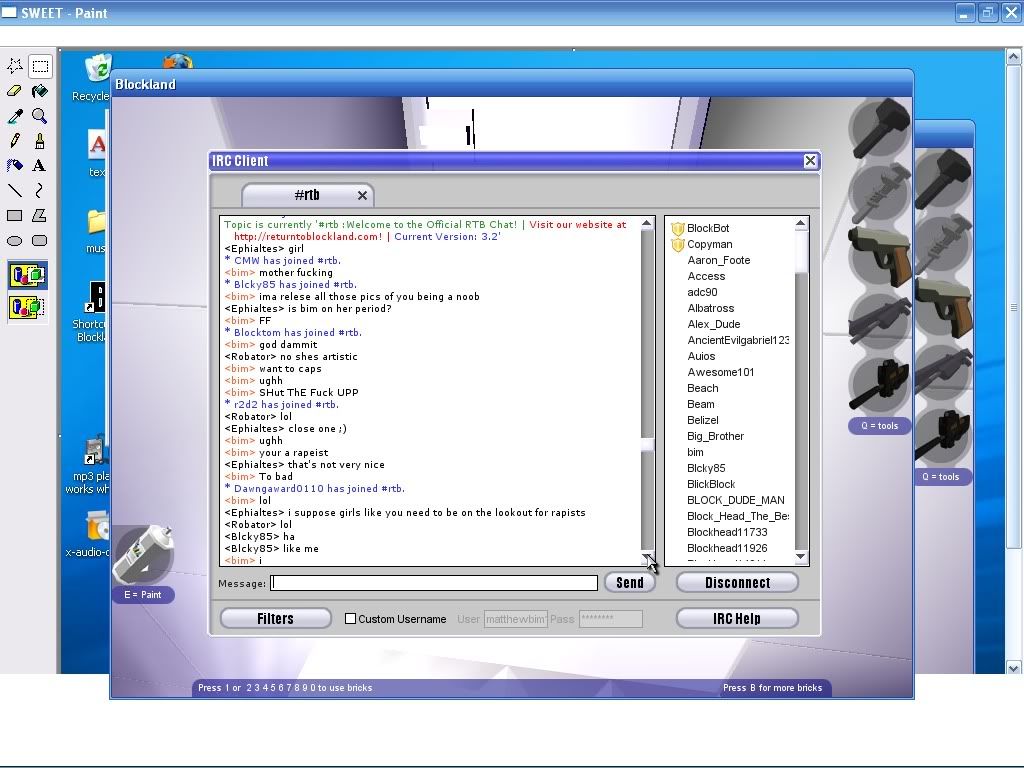Click the Pass password field
1024x768 pixels.
click(x=611, y=619)
